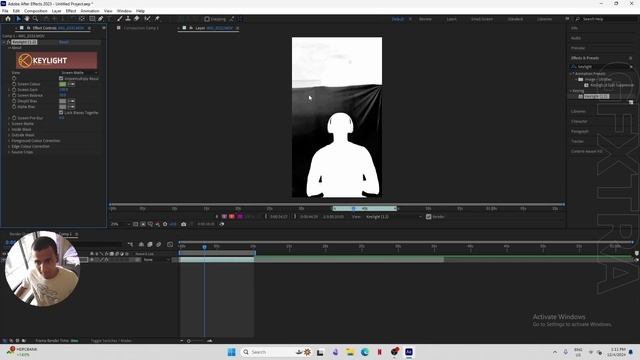640x360 pixels.
Task: Select the Puppet Pin tool
Action: [x=157, y=19]
